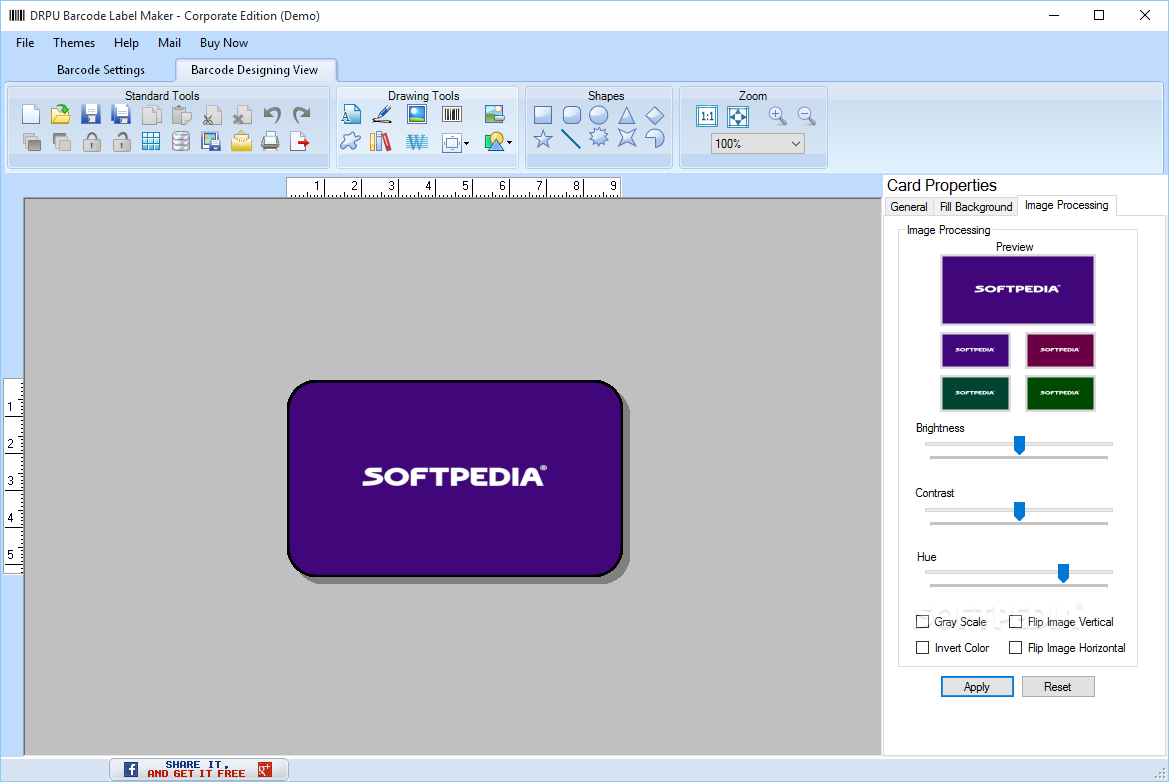Click the Save As double-floppy icon
This screenshot has height=782, width=1169.
click(121, 115)
